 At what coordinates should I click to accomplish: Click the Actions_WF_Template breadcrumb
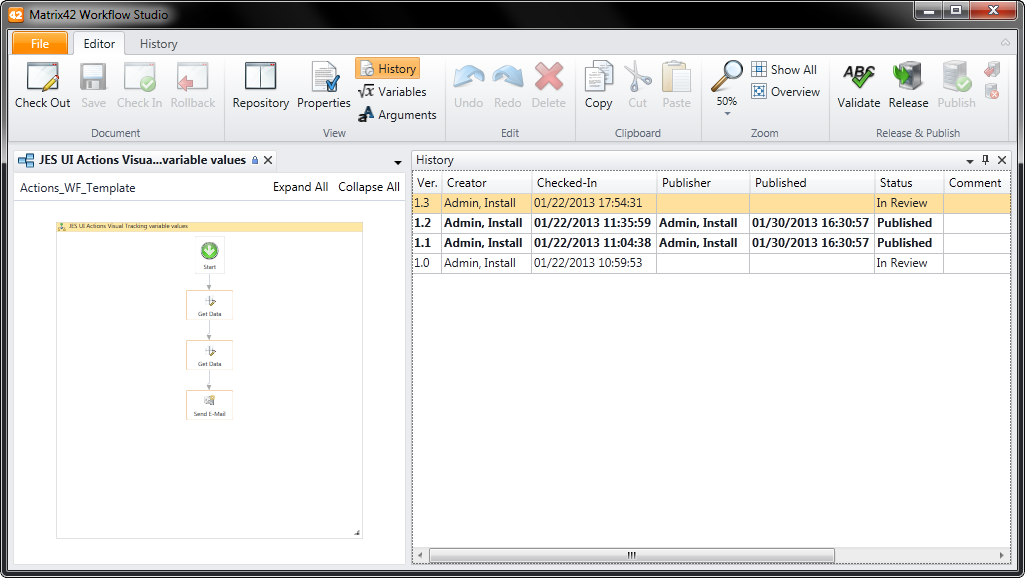pyautogui.click(x=78, y=188)
